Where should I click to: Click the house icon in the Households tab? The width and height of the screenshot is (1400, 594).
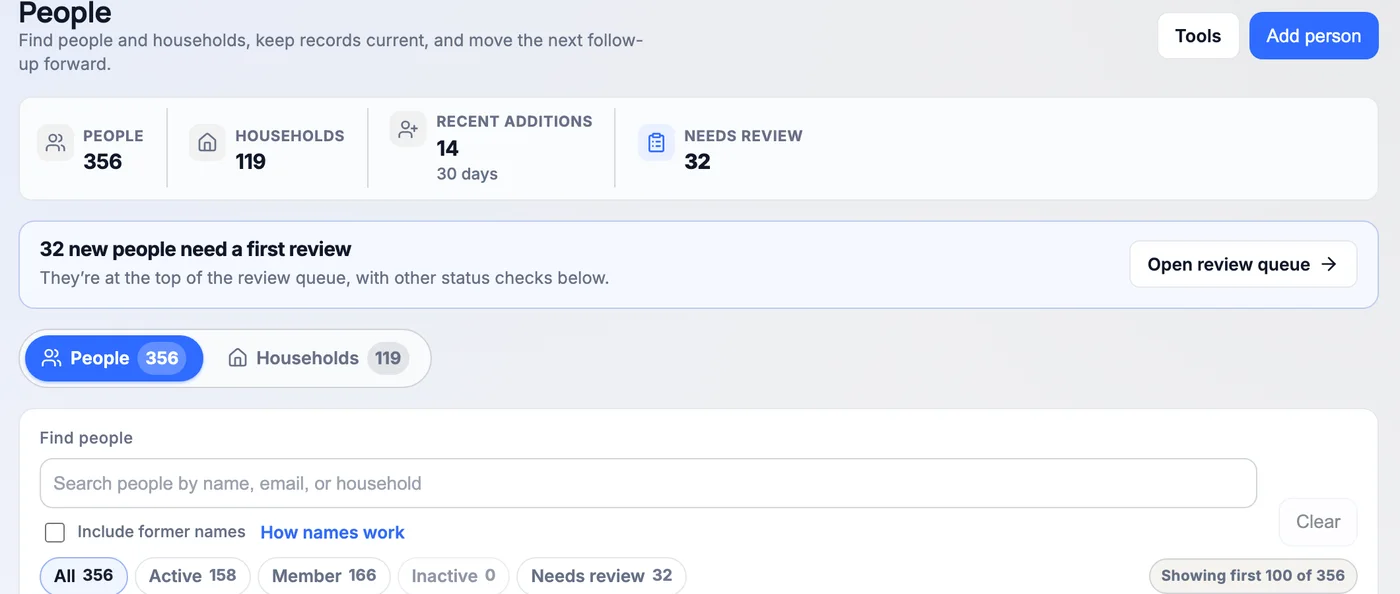pos(238,358)
